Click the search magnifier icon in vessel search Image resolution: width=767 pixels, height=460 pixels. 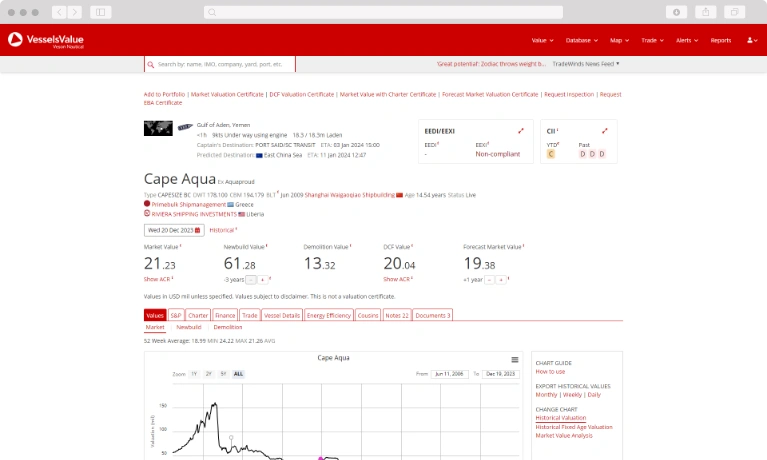click(x=151, y=65)
